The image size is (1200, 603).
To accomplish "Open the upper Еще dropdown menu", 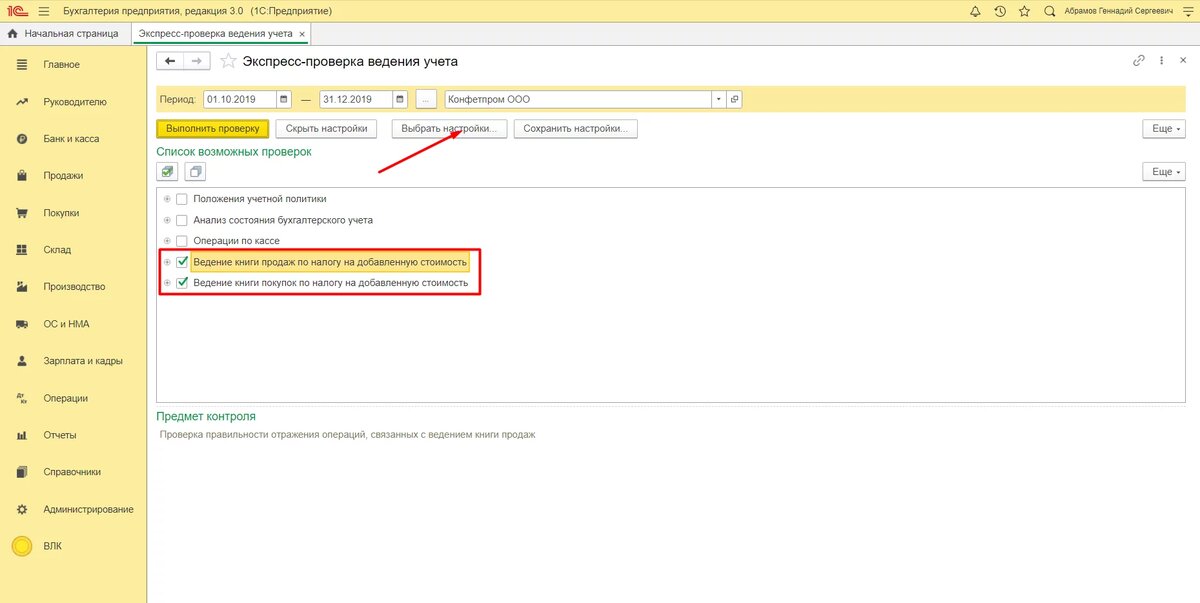I will [1163, 129].
